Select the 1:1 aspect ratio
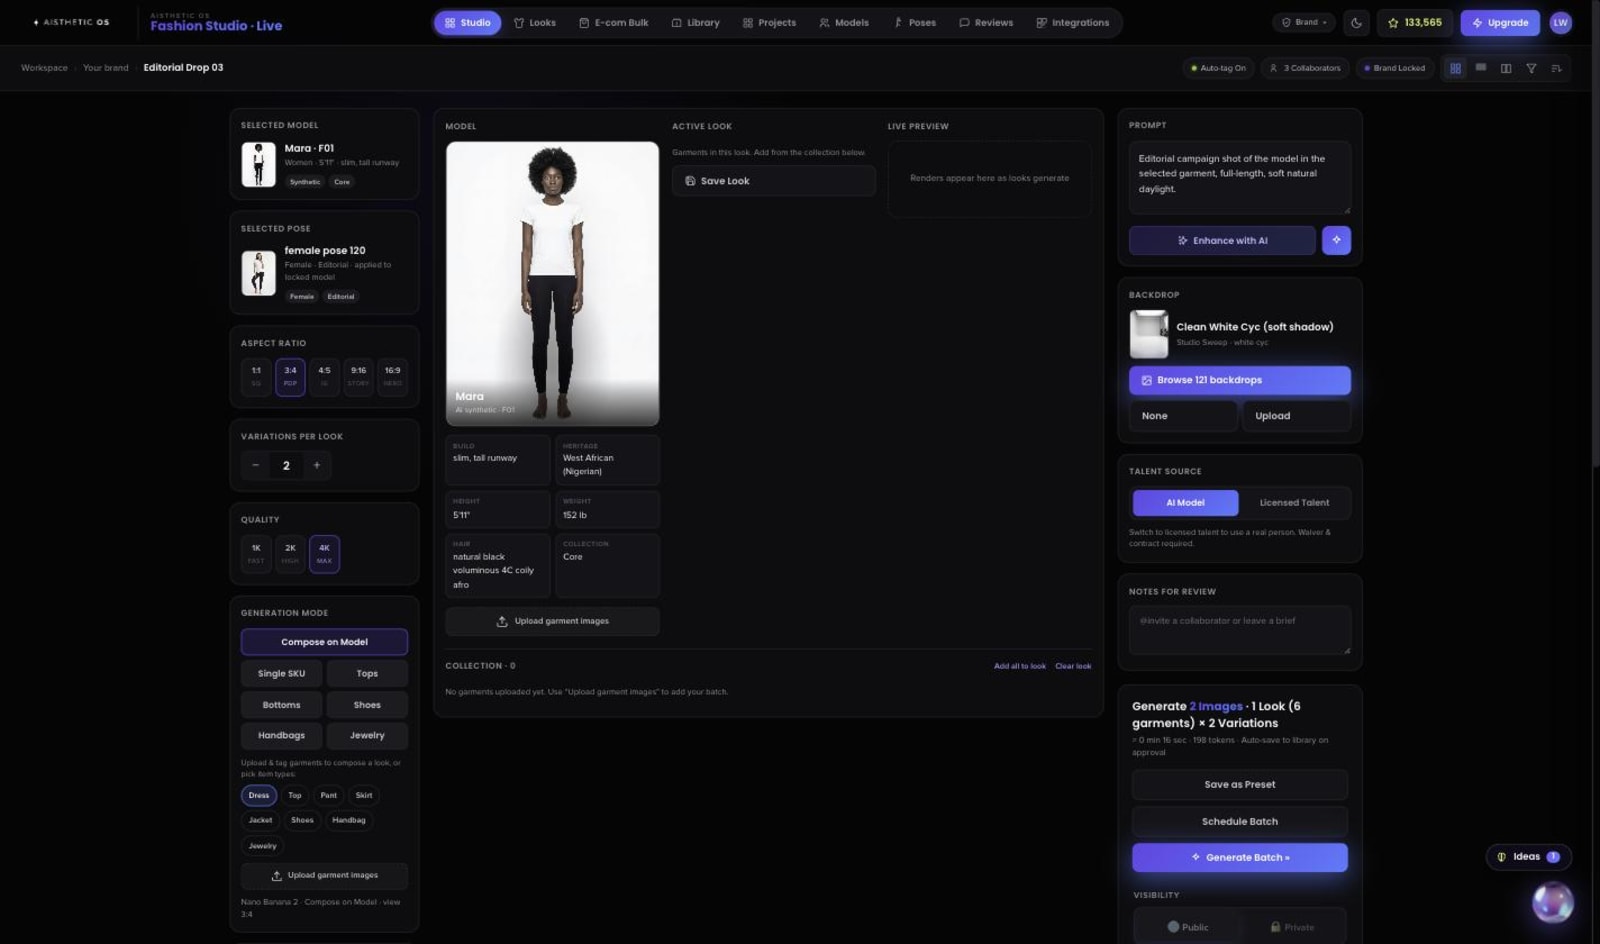The image size is (1600, 944). pyautogui.click(x=256, y=377)
